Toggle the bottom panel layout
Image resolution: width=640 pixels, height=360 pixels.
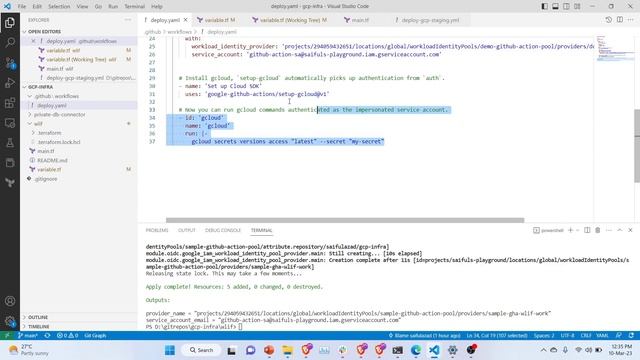[x=556, y=6]
